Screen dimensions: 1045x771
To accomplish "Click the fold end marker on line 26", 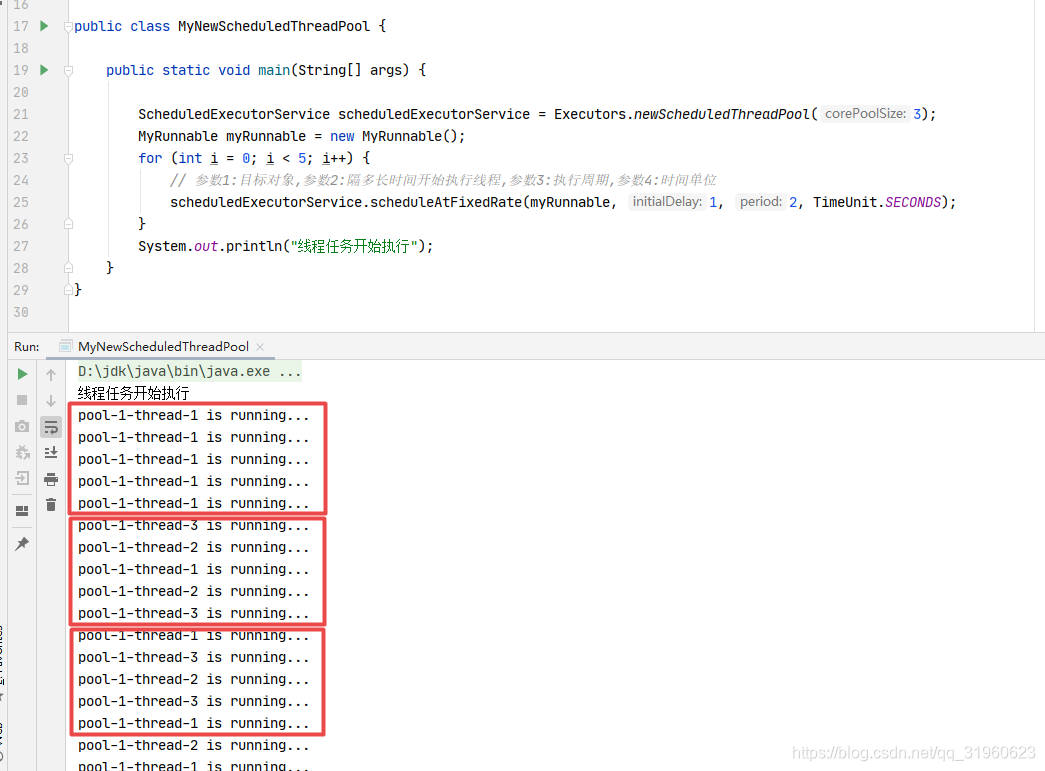I will point(68,225).
